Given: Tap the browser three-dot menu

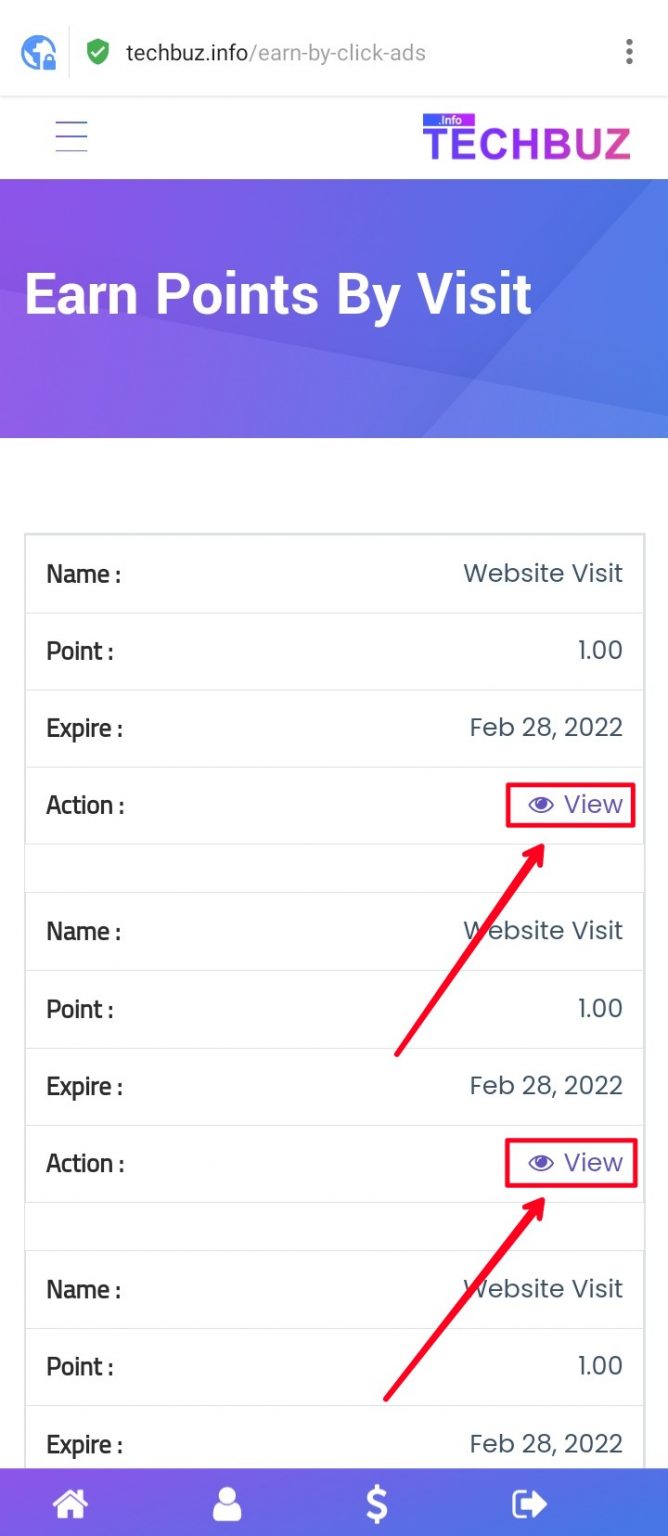Looking at the screenshot, I should pyautogui.click(x=629, y=51).
